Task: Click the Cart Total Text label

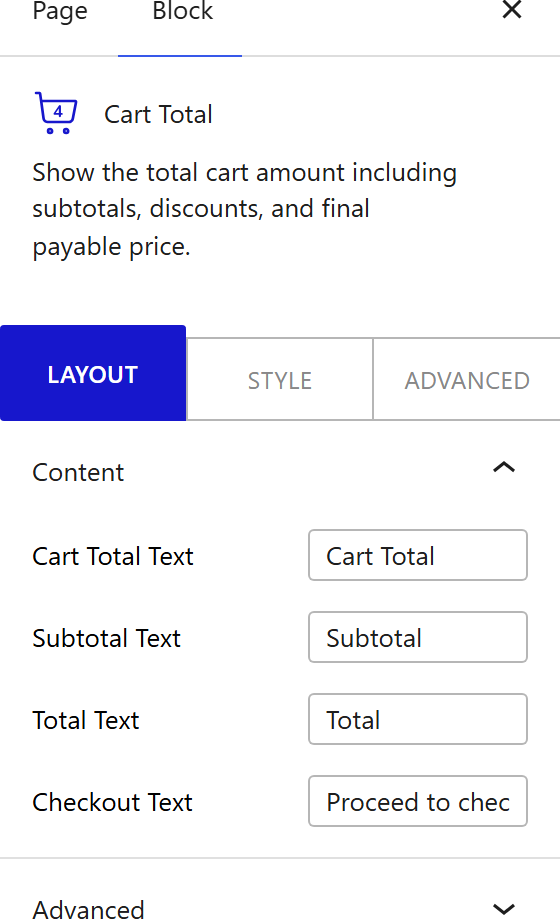Action: tap(113, 556)
